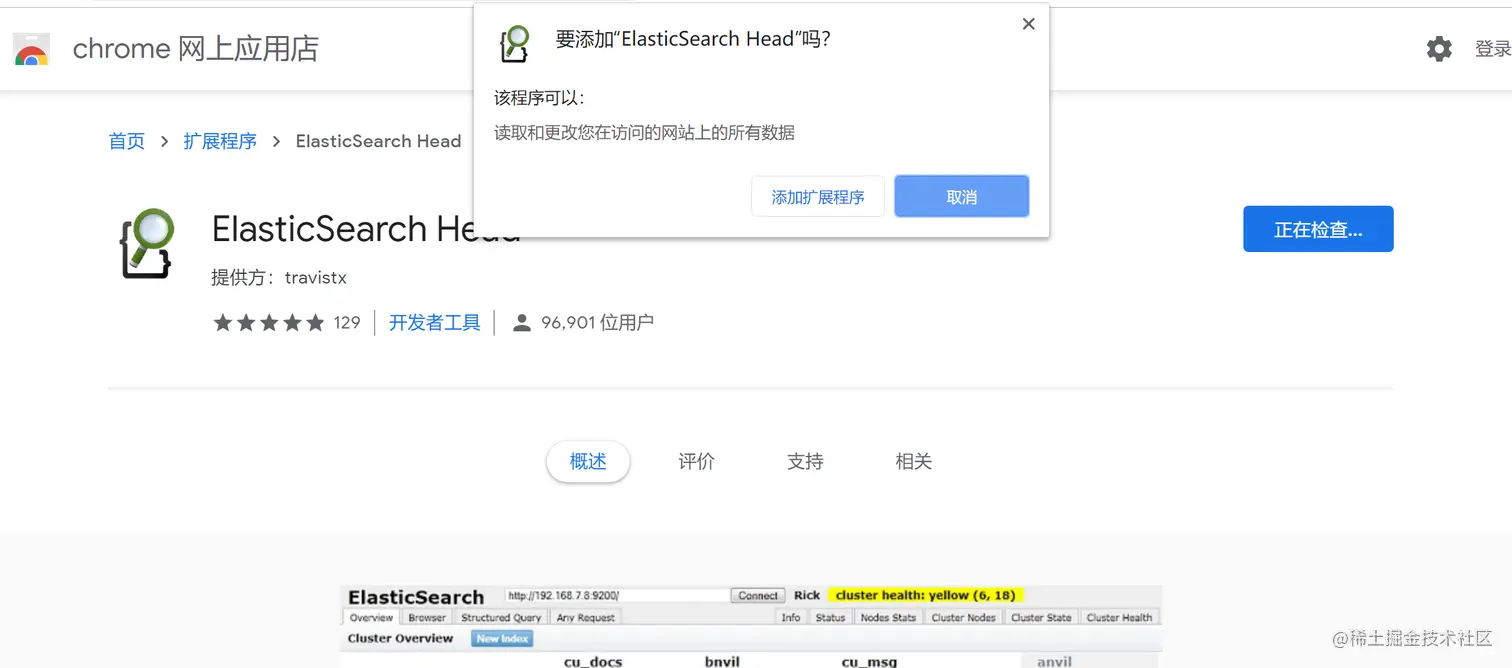This screenshot has width=1512, height=668.
Task: Click Connect button in the preview screenshot
Action: [x=758, y=595]
